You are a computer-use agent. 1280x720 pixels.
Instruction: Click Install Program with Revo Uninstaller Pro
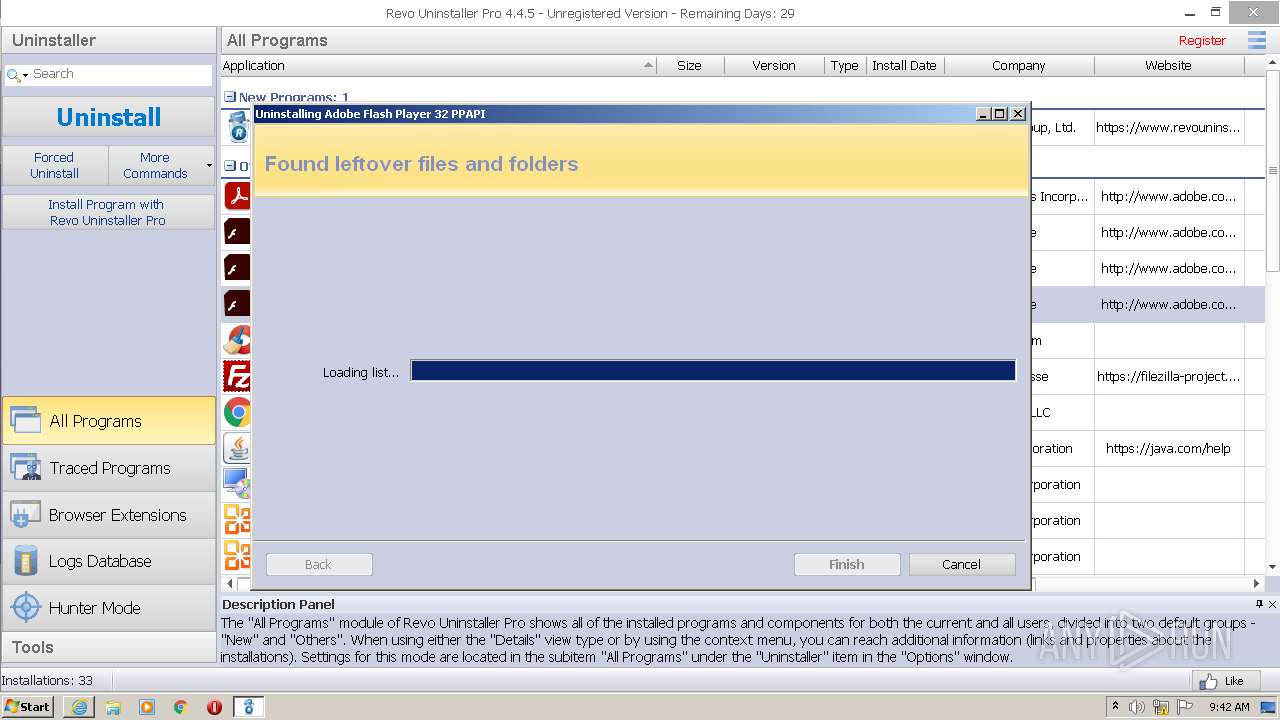pos(108,212)
